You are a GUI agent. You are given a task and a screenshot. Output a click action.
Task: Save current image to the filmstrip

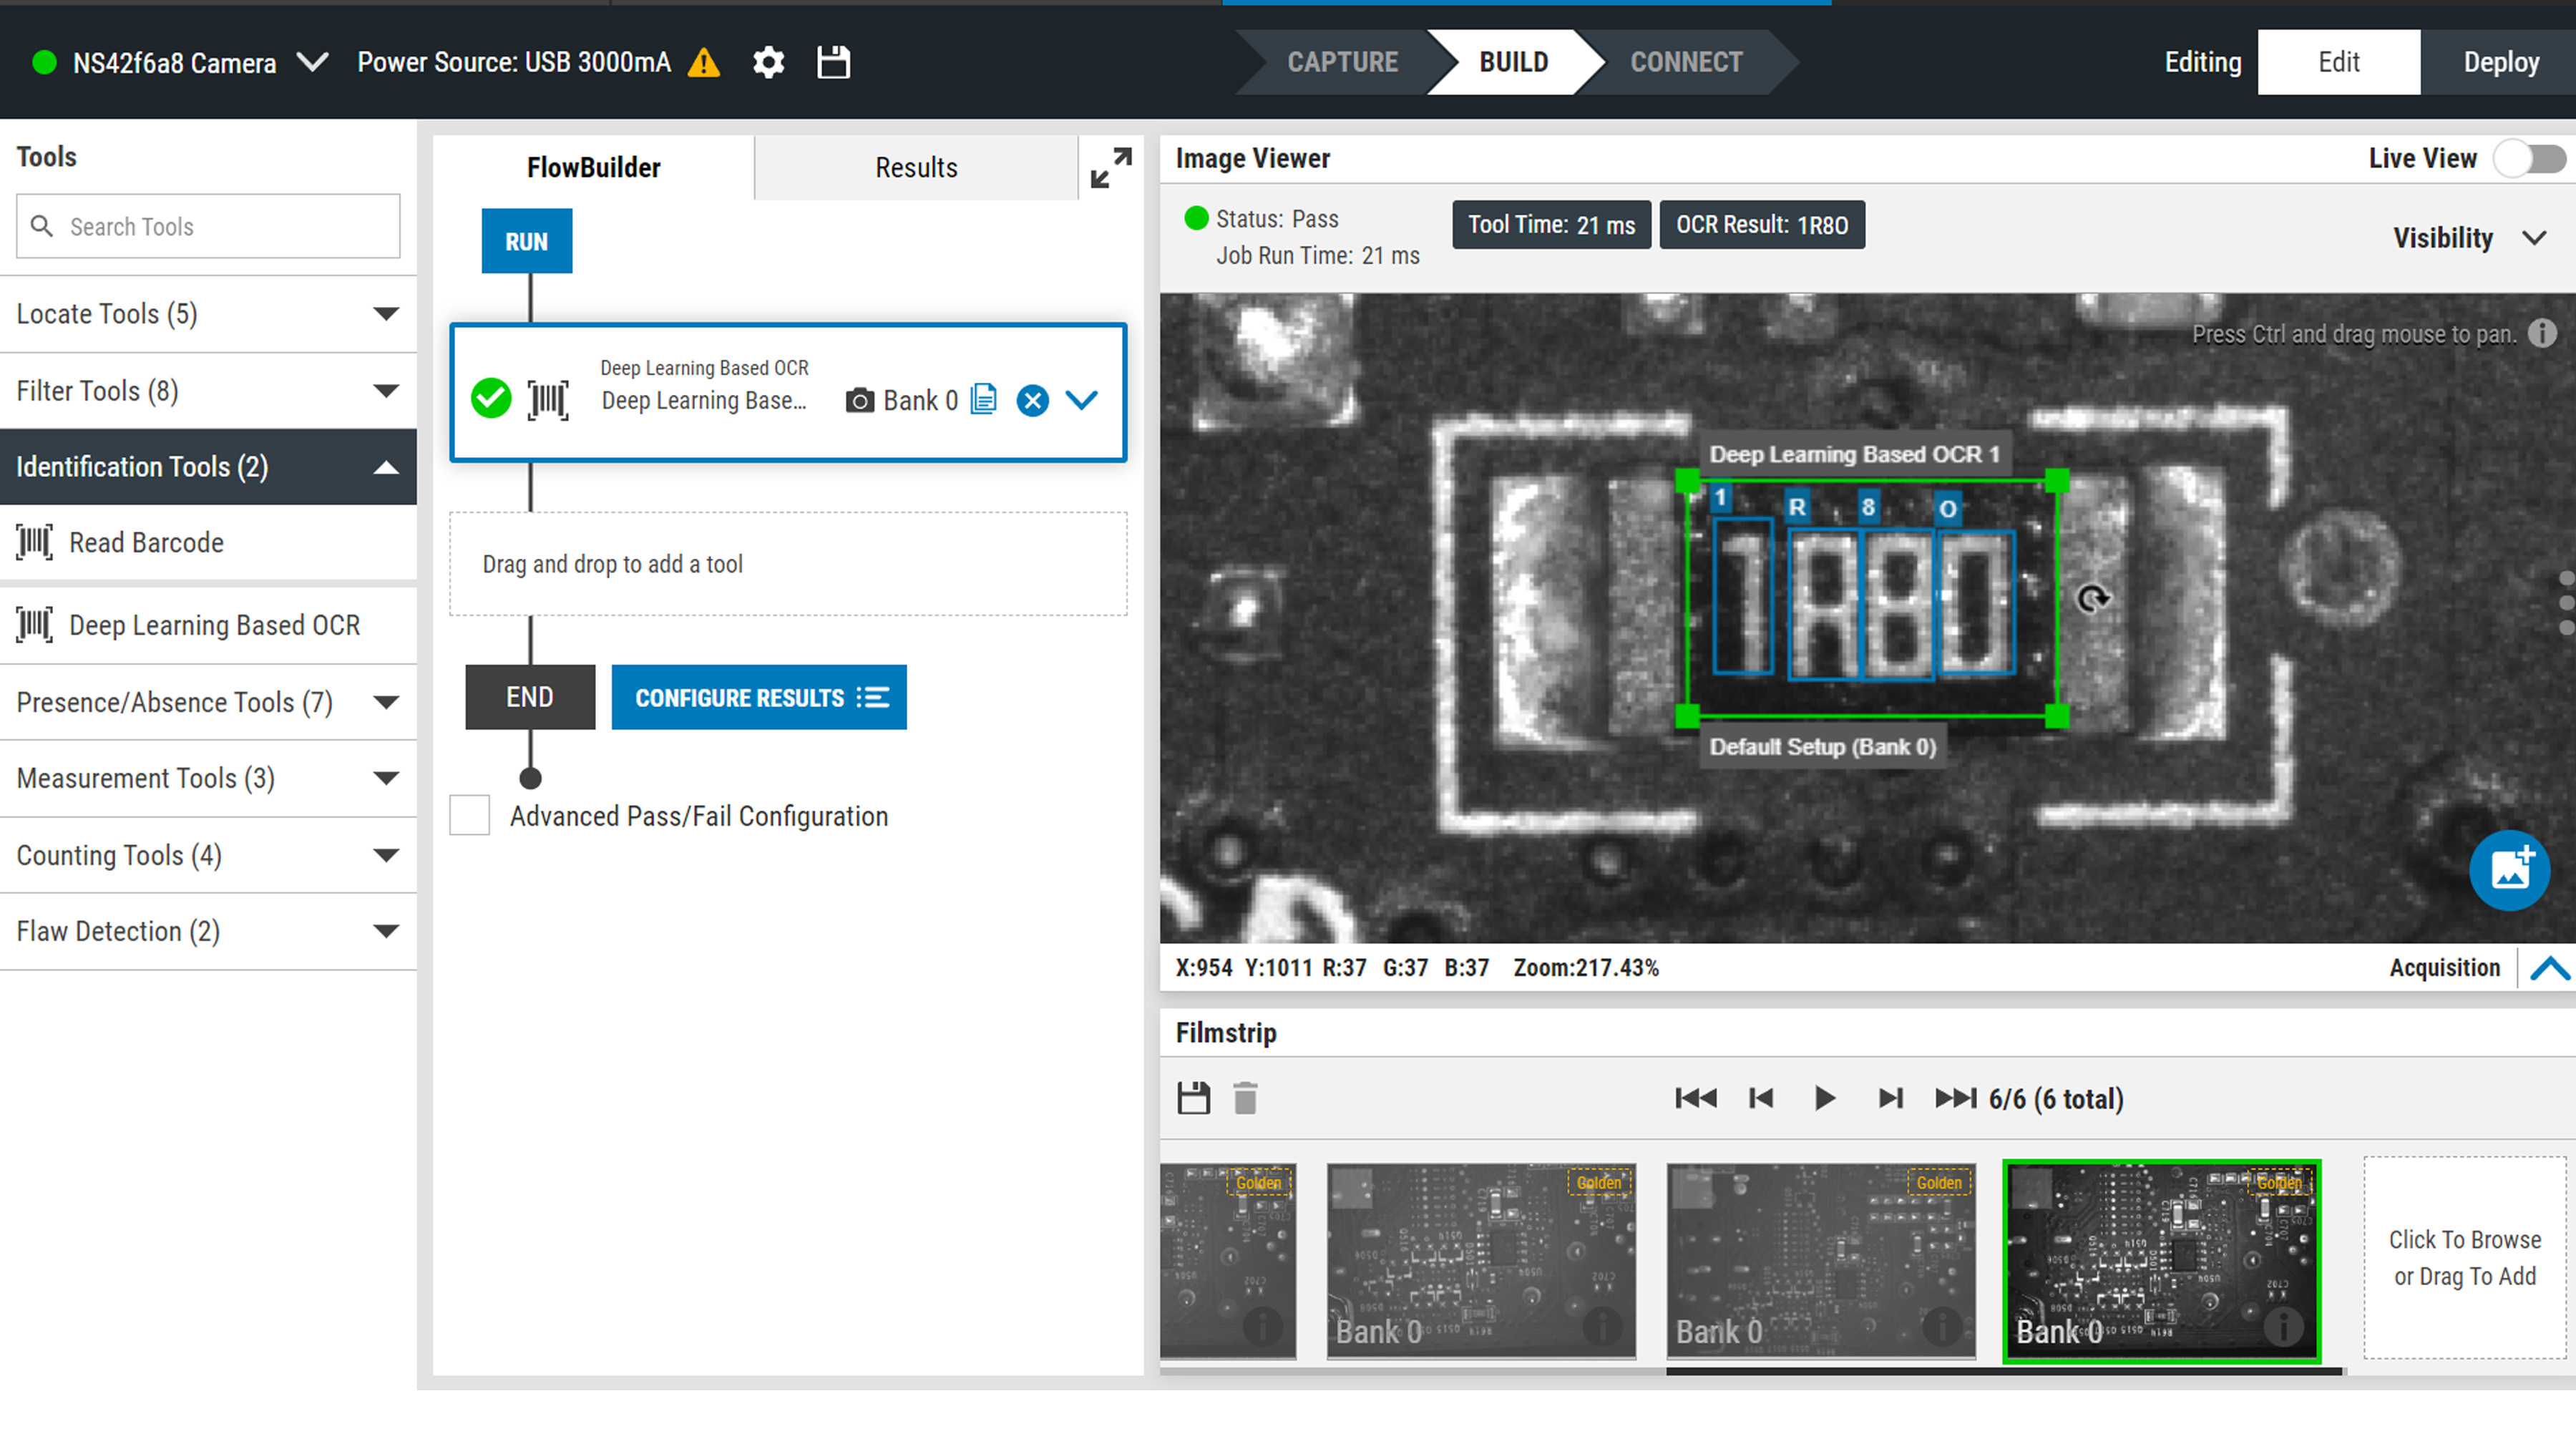tap(1194, 1097)
